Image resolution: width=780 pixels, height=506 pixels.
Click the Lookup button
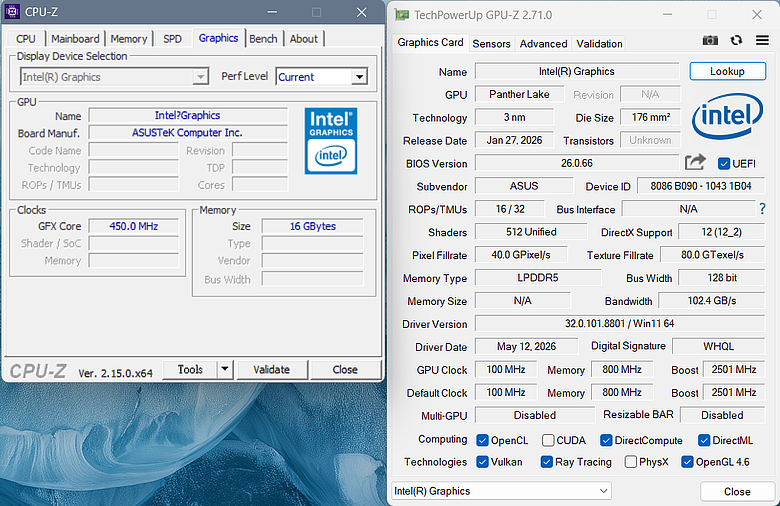point(727,71)
